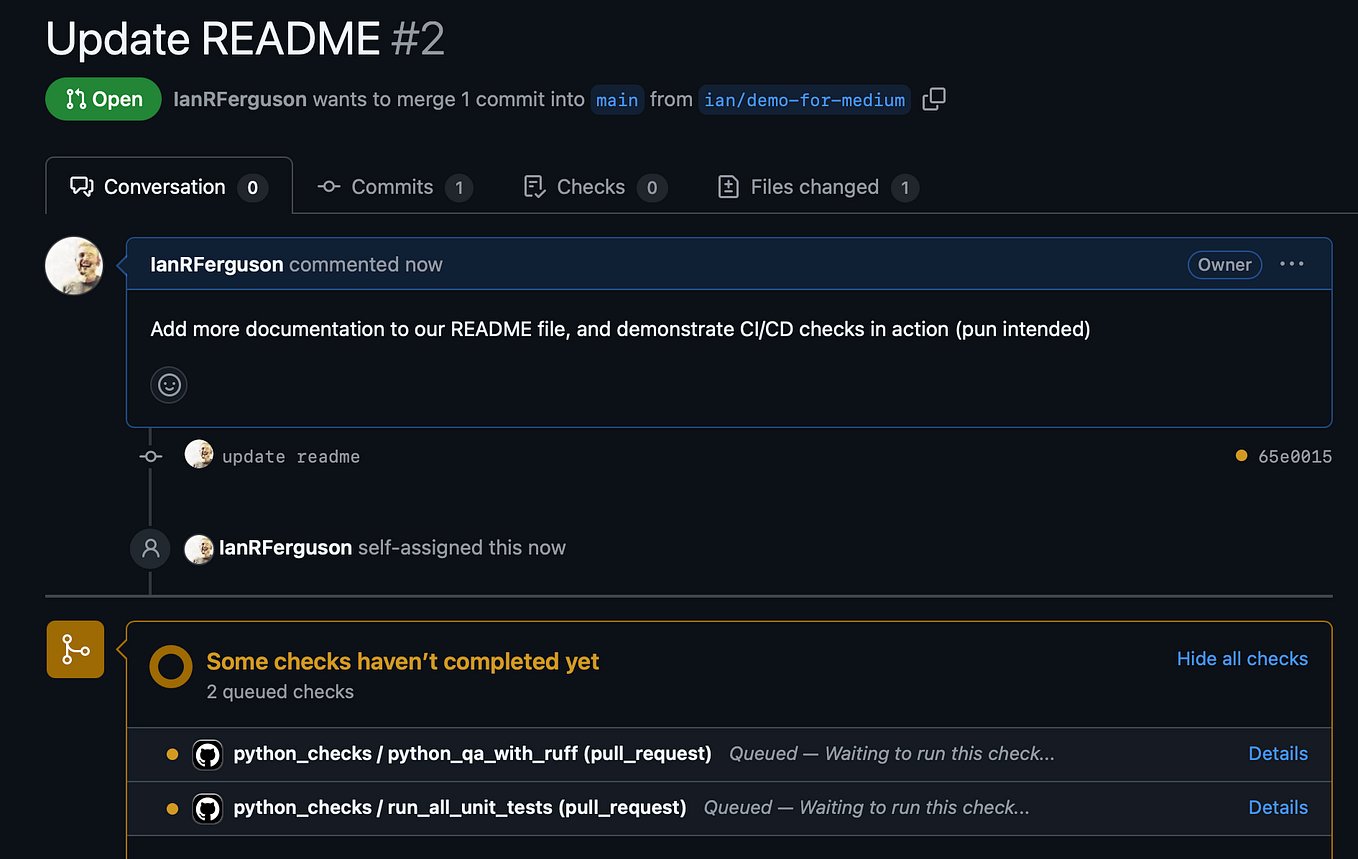
Task: Open the comment options kebab menu
Action: [x=1291, y=264]
